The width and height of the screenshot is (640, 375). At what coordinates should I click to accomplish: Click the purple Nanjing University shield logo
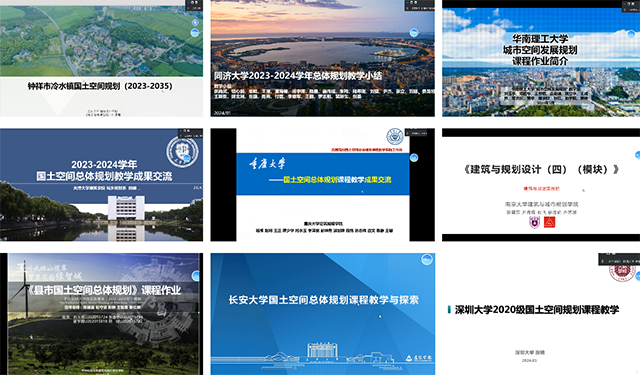coord(534,222)
